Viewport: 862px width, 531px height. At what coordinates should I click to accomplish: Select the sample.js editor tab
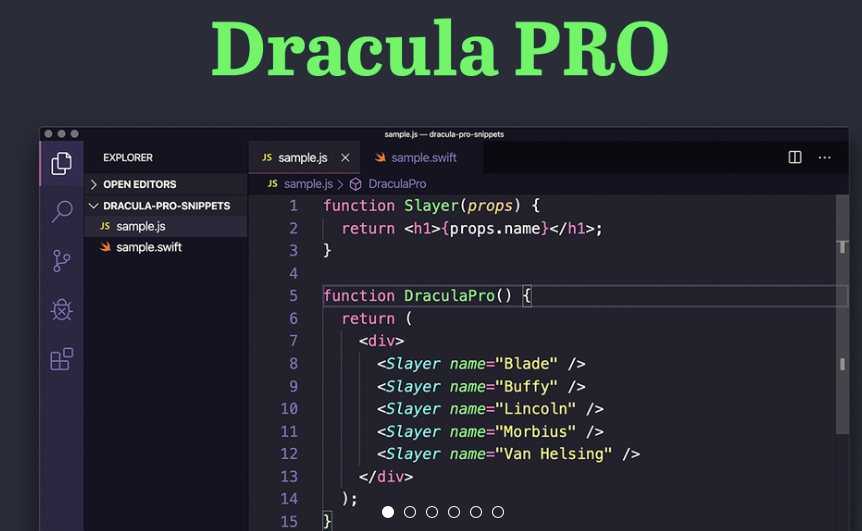(300, 158)
